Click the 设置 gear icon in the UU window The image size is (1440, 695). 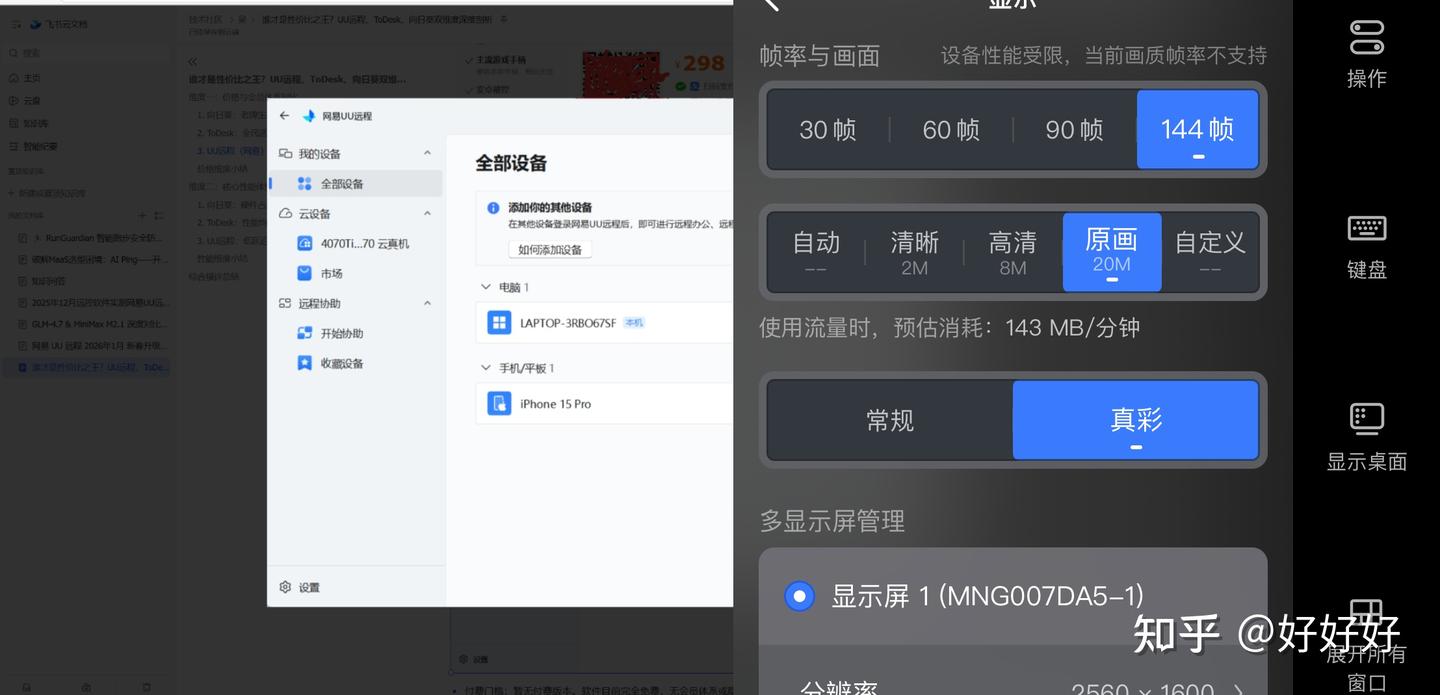(x=286, y=587)
